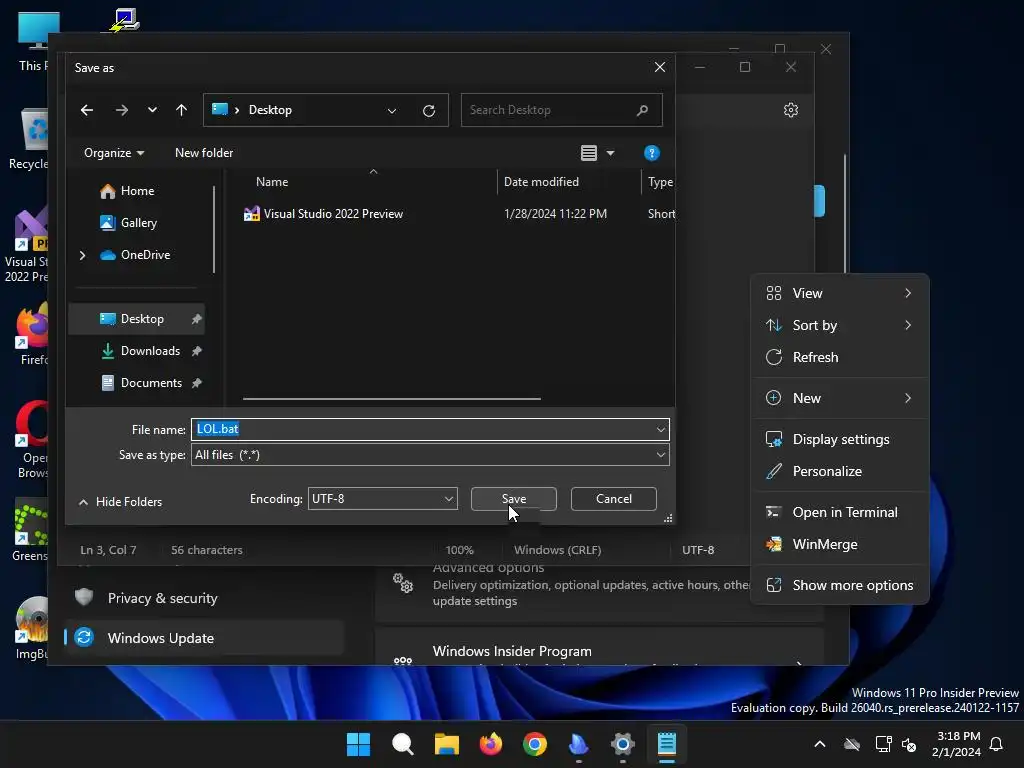Screen dimensions: 1024x768
Task: Open New submenu in context menu
Action: coord(839,398)
